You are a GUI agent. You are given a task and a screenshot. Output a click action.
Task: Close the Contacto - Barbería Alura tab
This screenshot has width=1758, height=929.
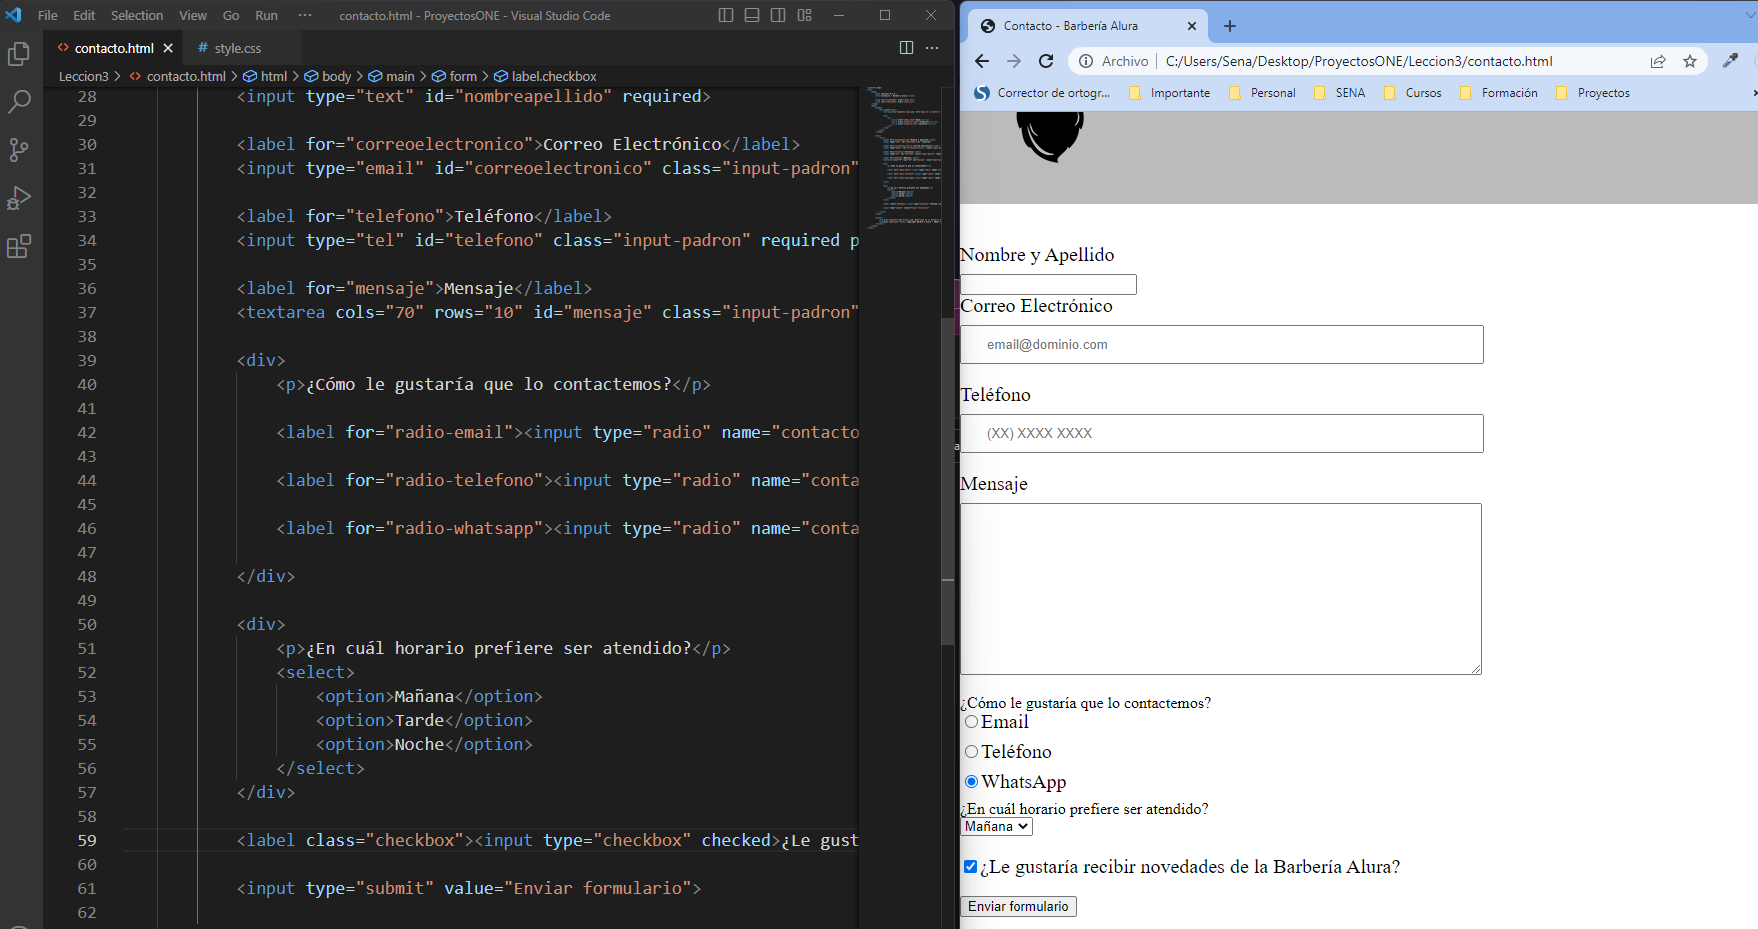tap(1192, 26)
